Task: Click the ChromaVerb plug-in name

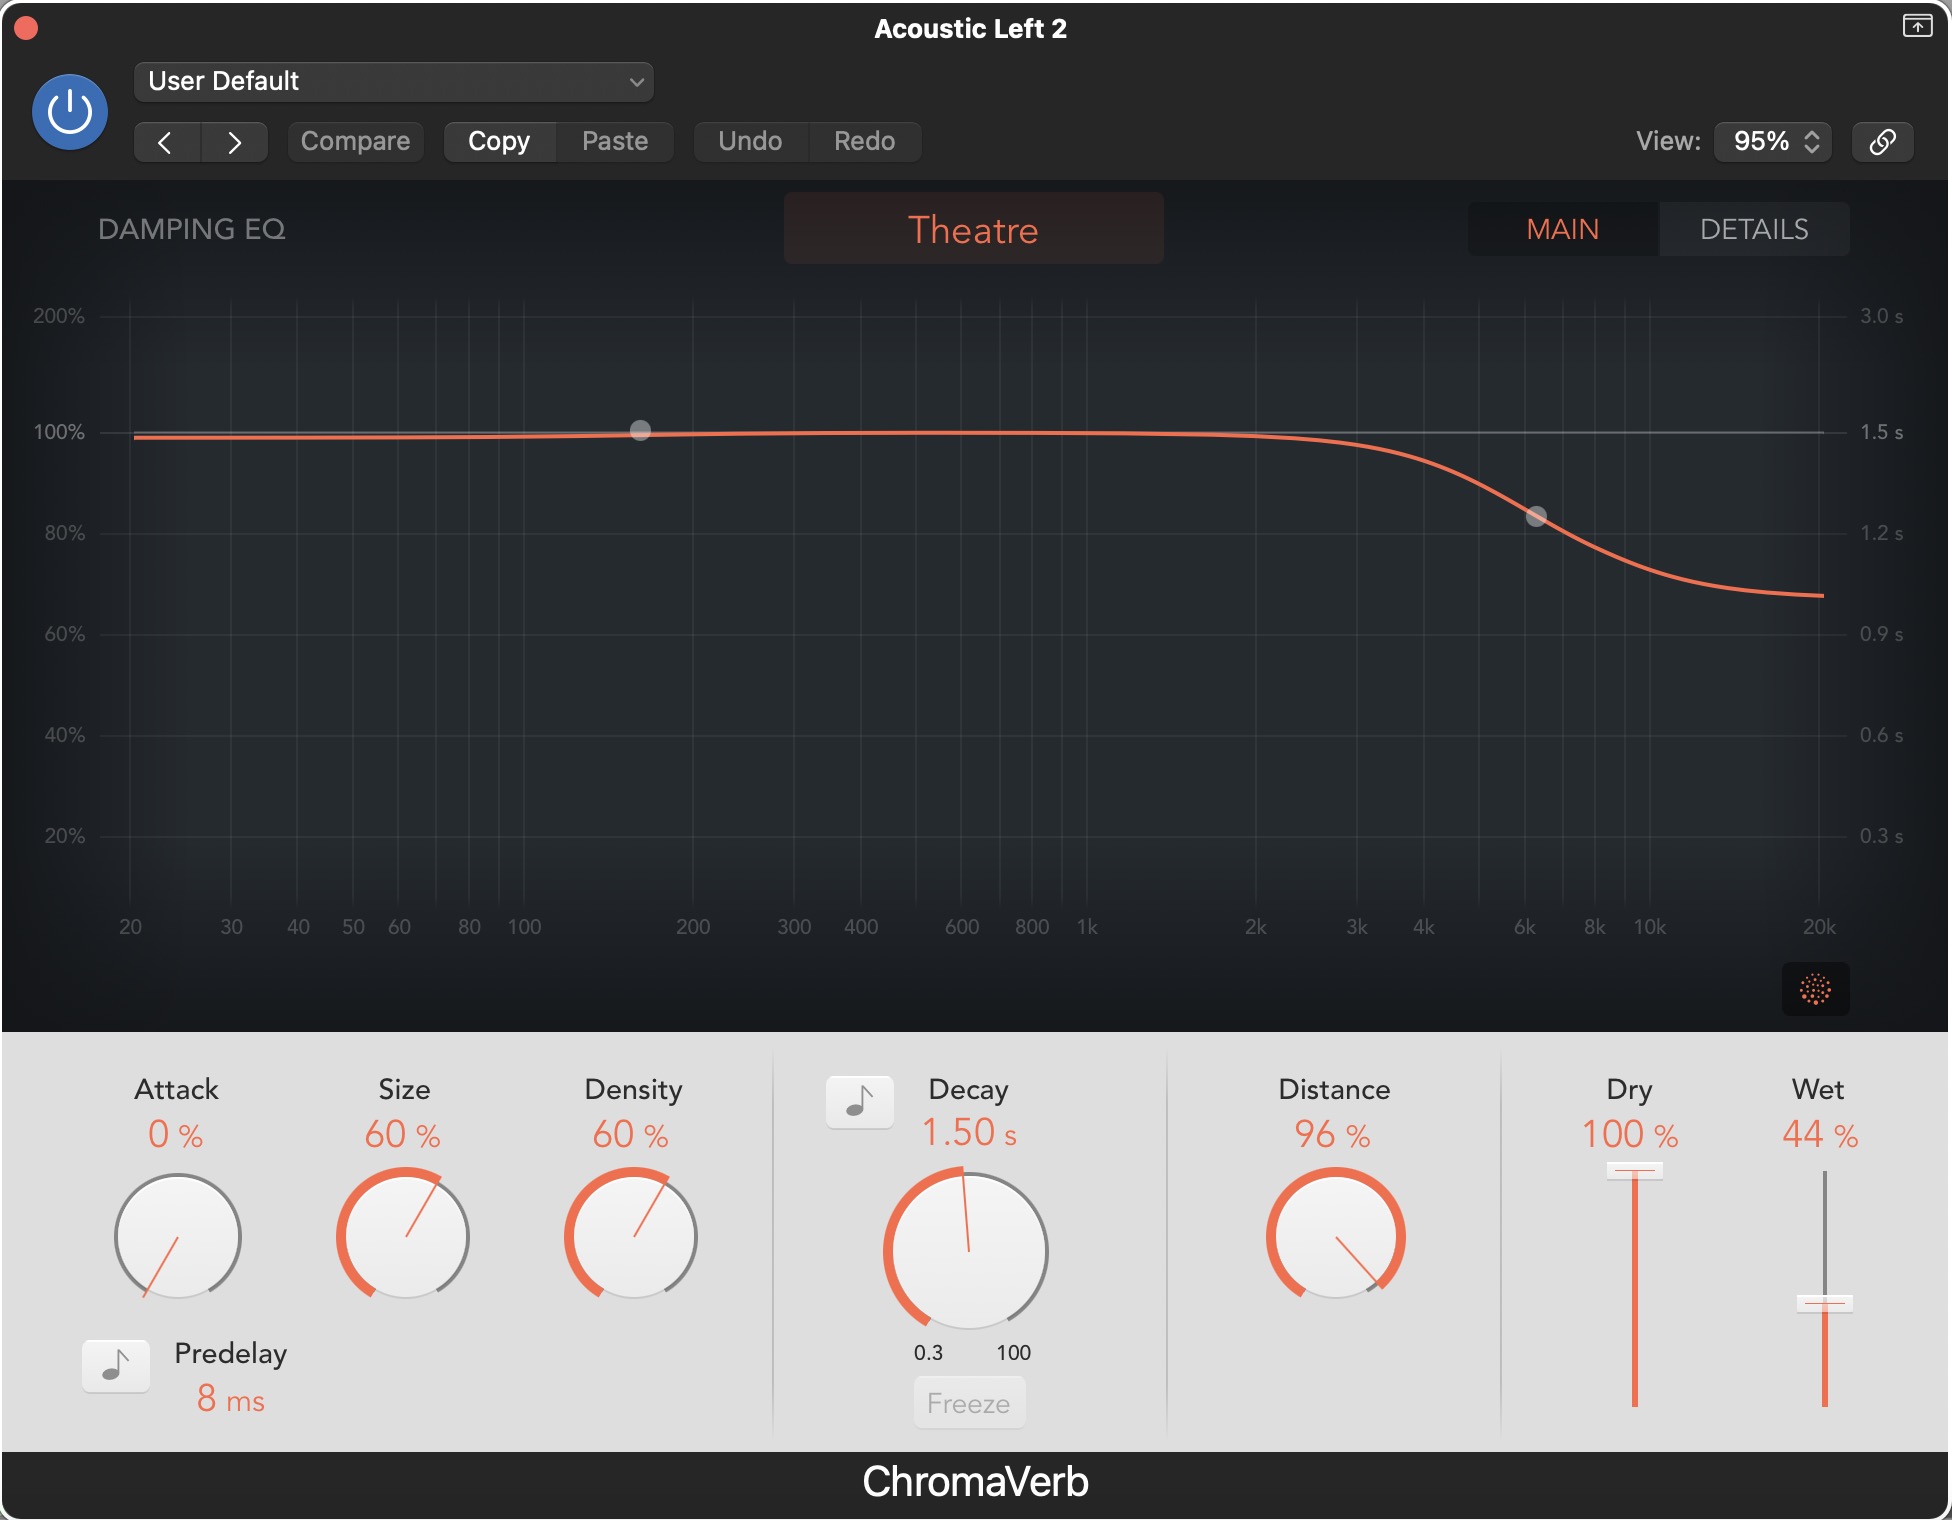Action: (x=975, y=1482)
